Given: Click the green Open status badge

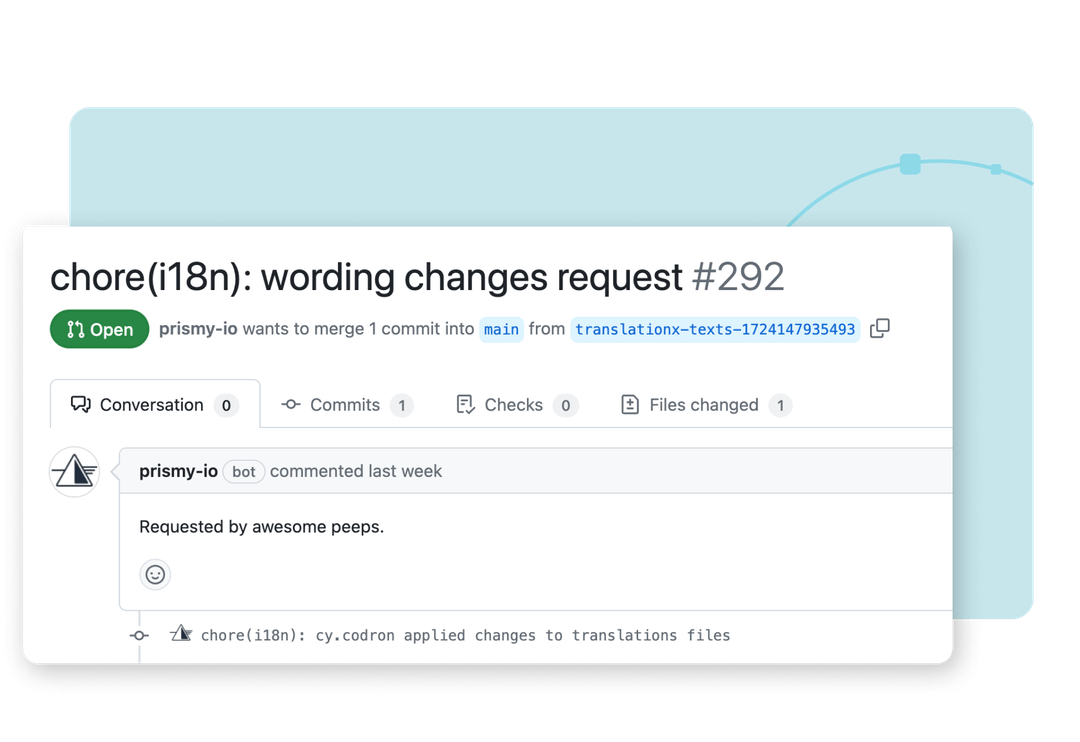Looking at the screenshot, I should pyautogui.click(x=99, y=329).
